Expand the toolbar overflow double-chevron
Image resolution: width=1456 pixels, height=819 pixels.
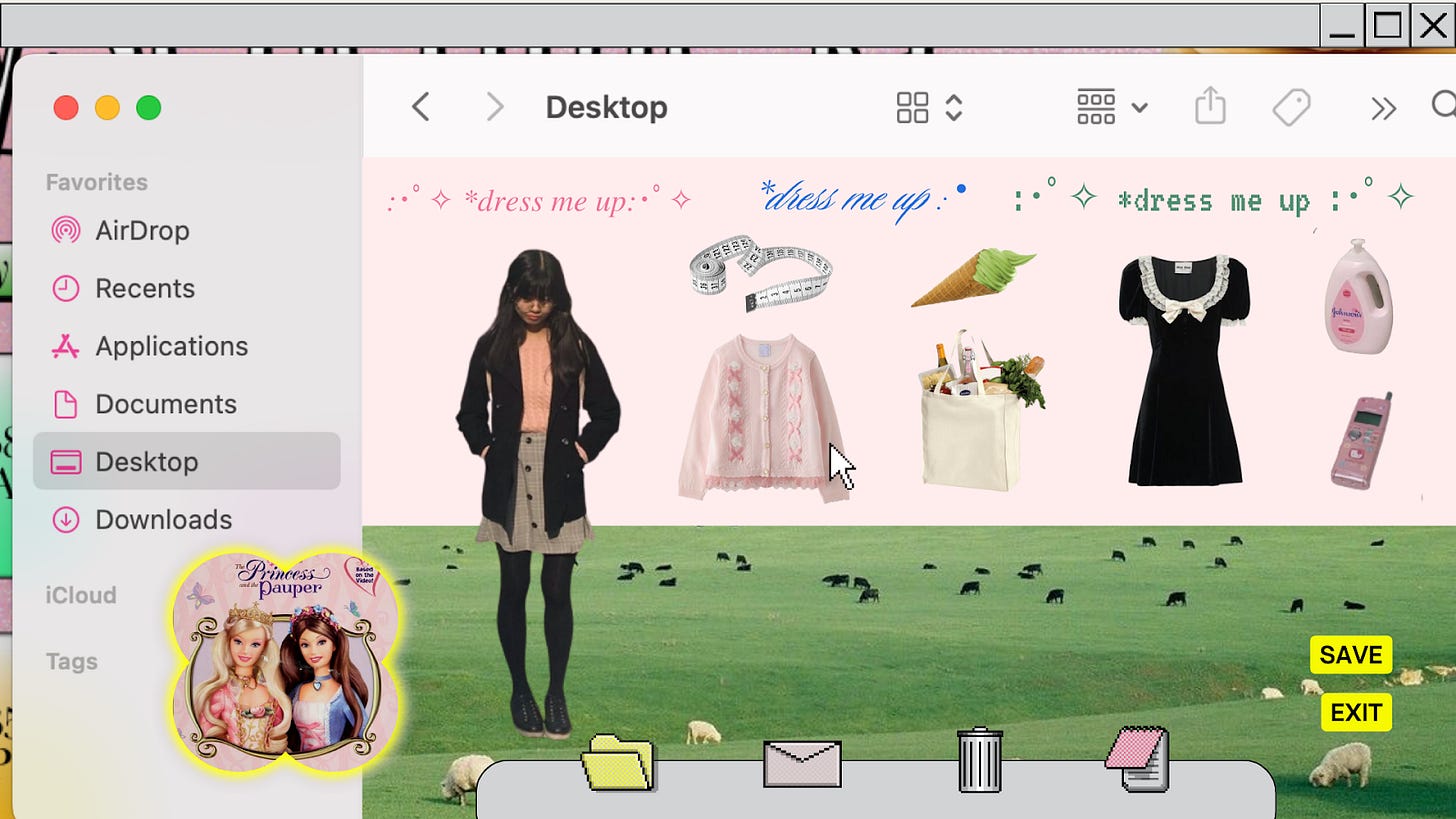pyautogui.click(x=1383, y=108)
